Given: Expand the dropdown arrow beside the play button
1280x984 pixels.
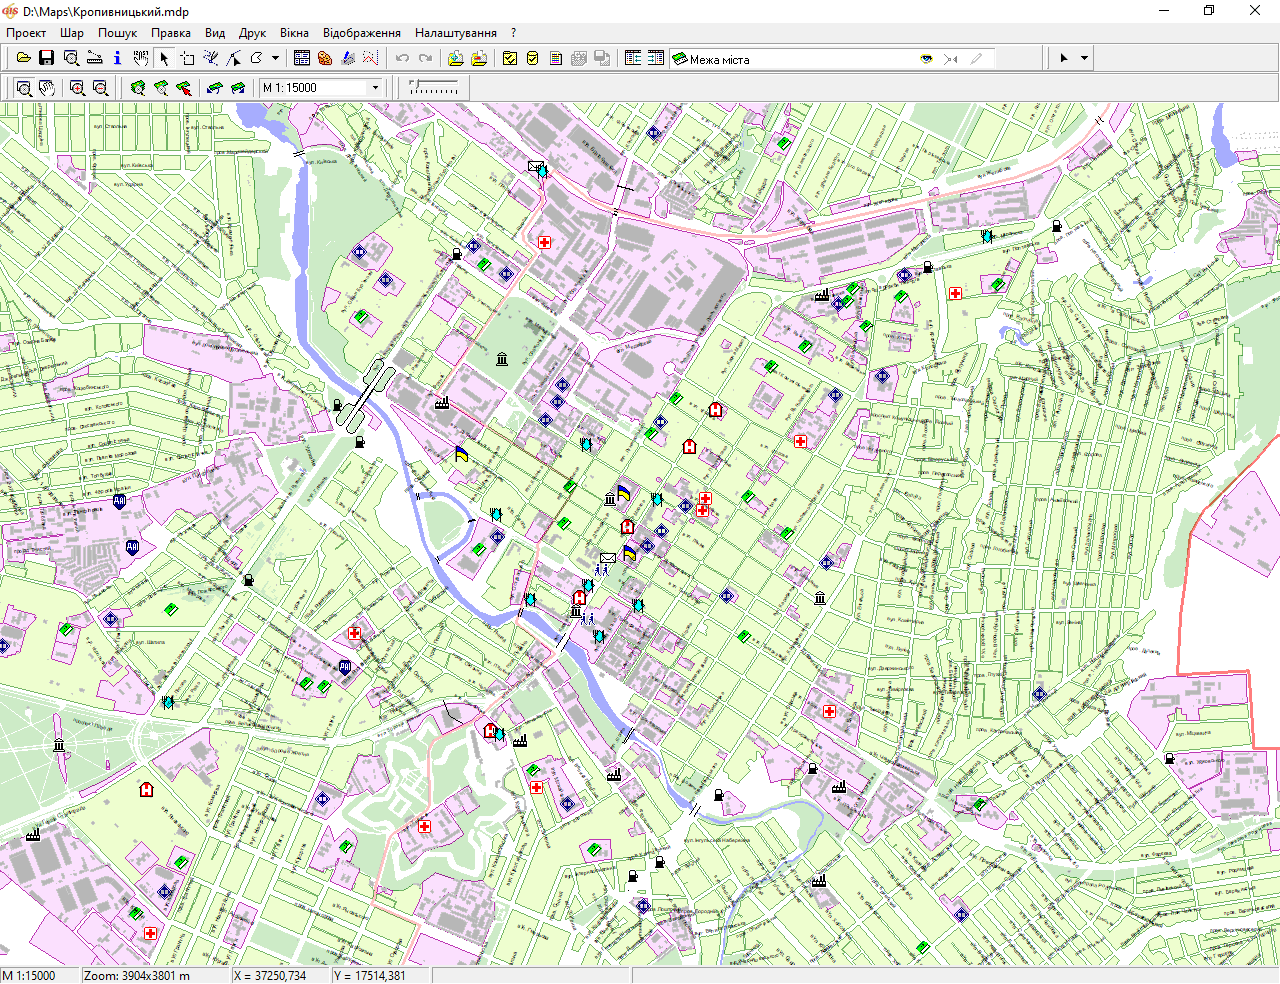Looking at the screenshot, I should (1084, 58).
